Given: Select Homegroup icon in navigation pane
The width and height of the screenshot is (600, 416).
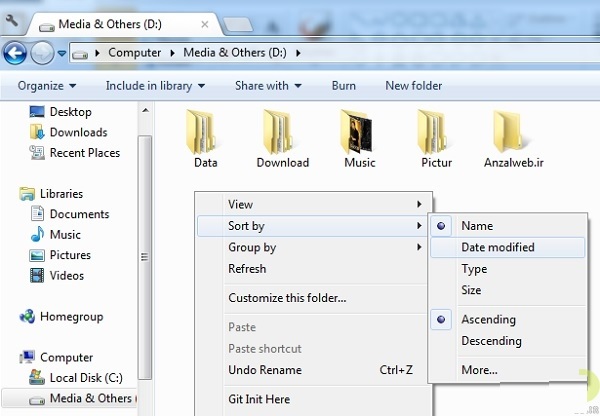Looking at the screenshot, I should [29, 316].
